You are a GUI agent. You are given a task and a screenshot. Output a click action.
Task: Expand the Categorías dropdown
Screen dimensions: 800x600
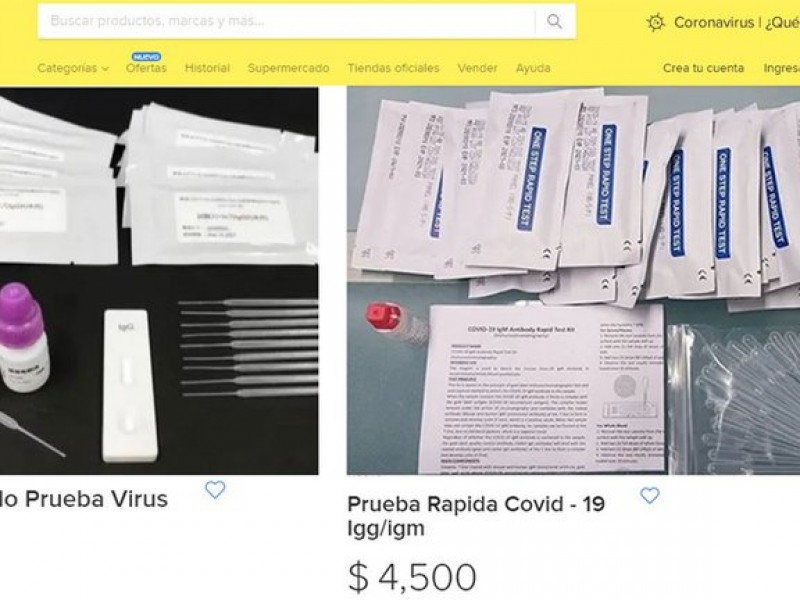click(73, 68)
